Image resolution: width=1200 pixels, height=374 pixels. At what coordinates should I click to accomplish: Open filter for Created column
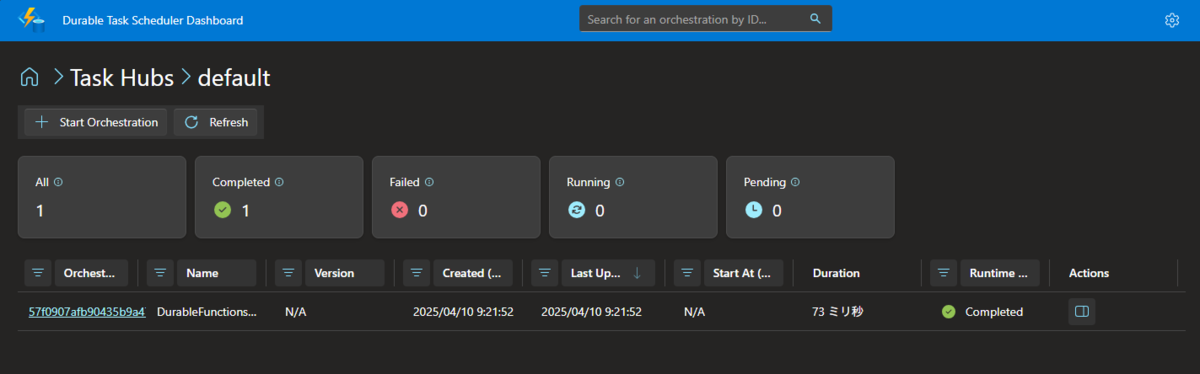(417, 273)
